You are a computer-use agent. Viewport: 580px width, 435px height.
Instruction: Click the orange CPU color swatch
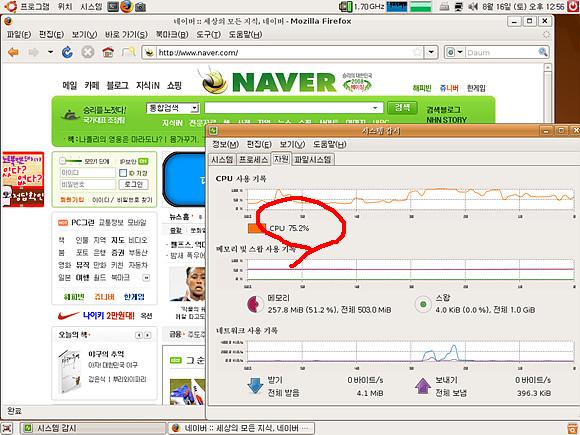(x=257, y=228)
